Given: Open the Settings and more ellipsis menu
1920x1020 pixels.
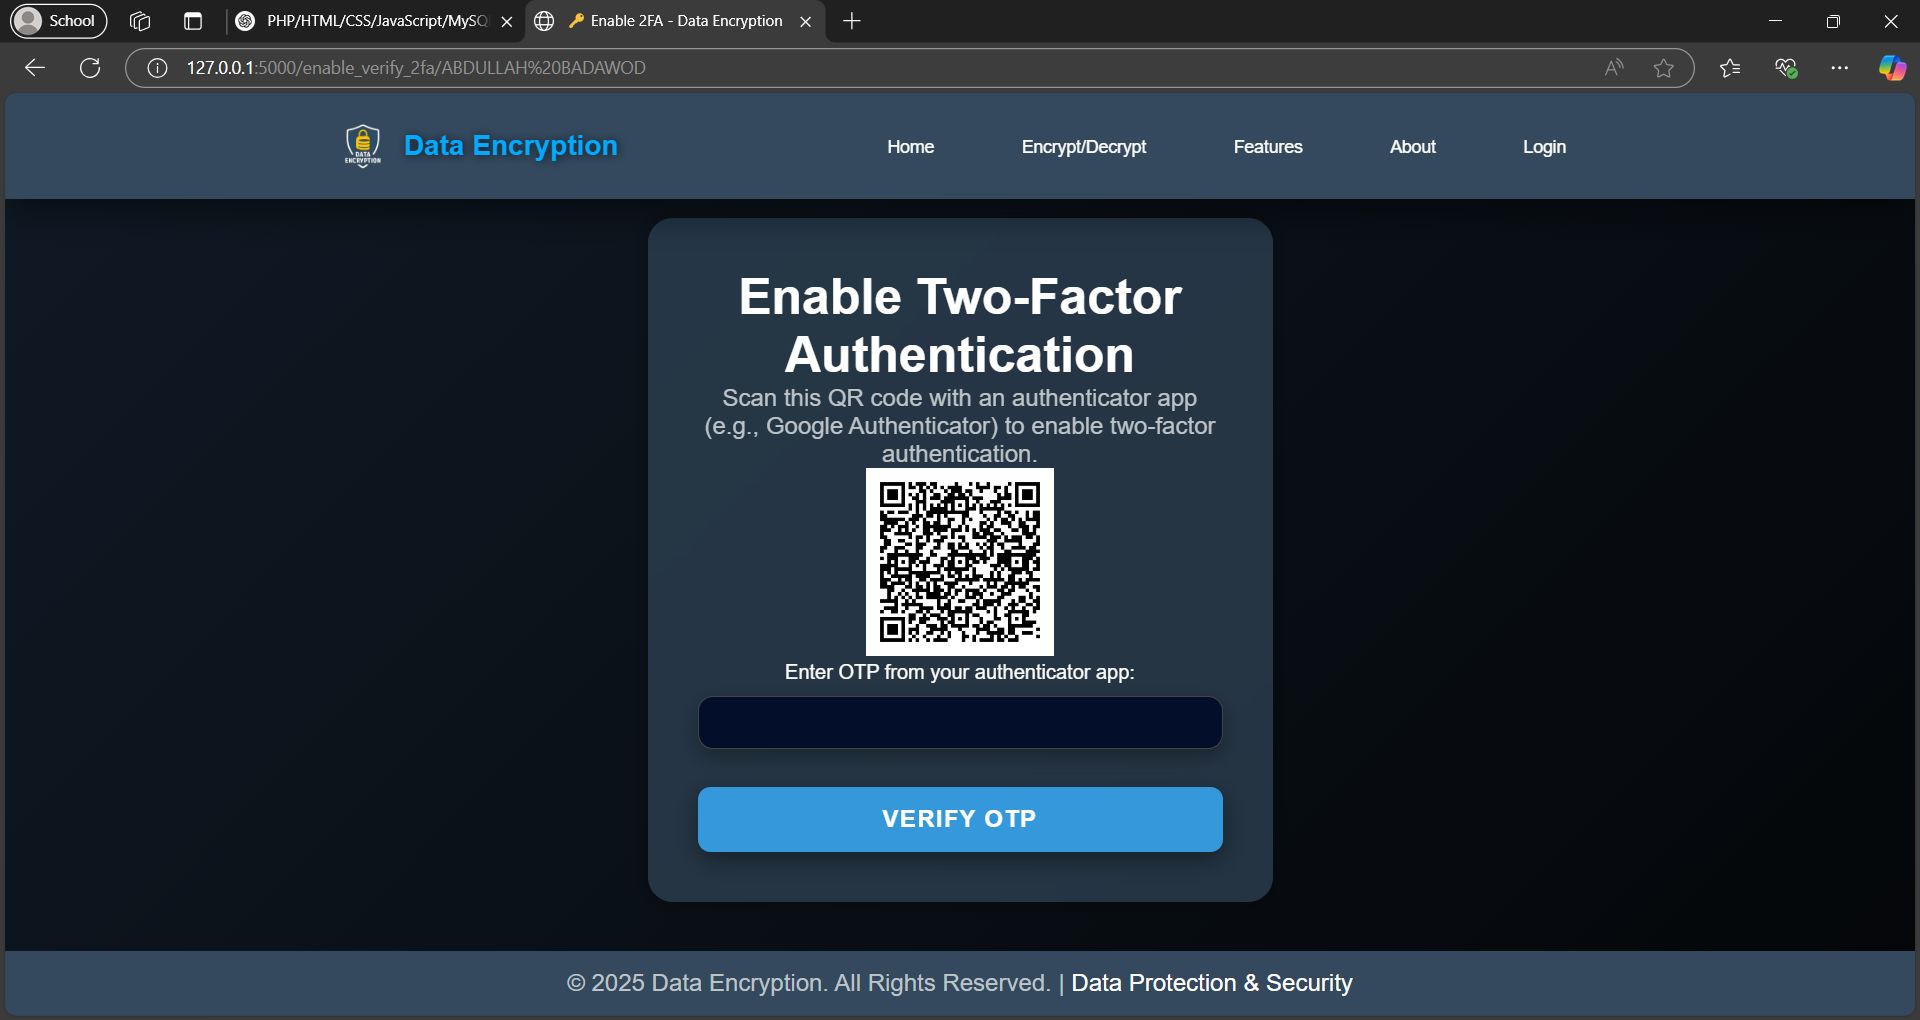Looking at the screenshot, I should pos(1840,68).
